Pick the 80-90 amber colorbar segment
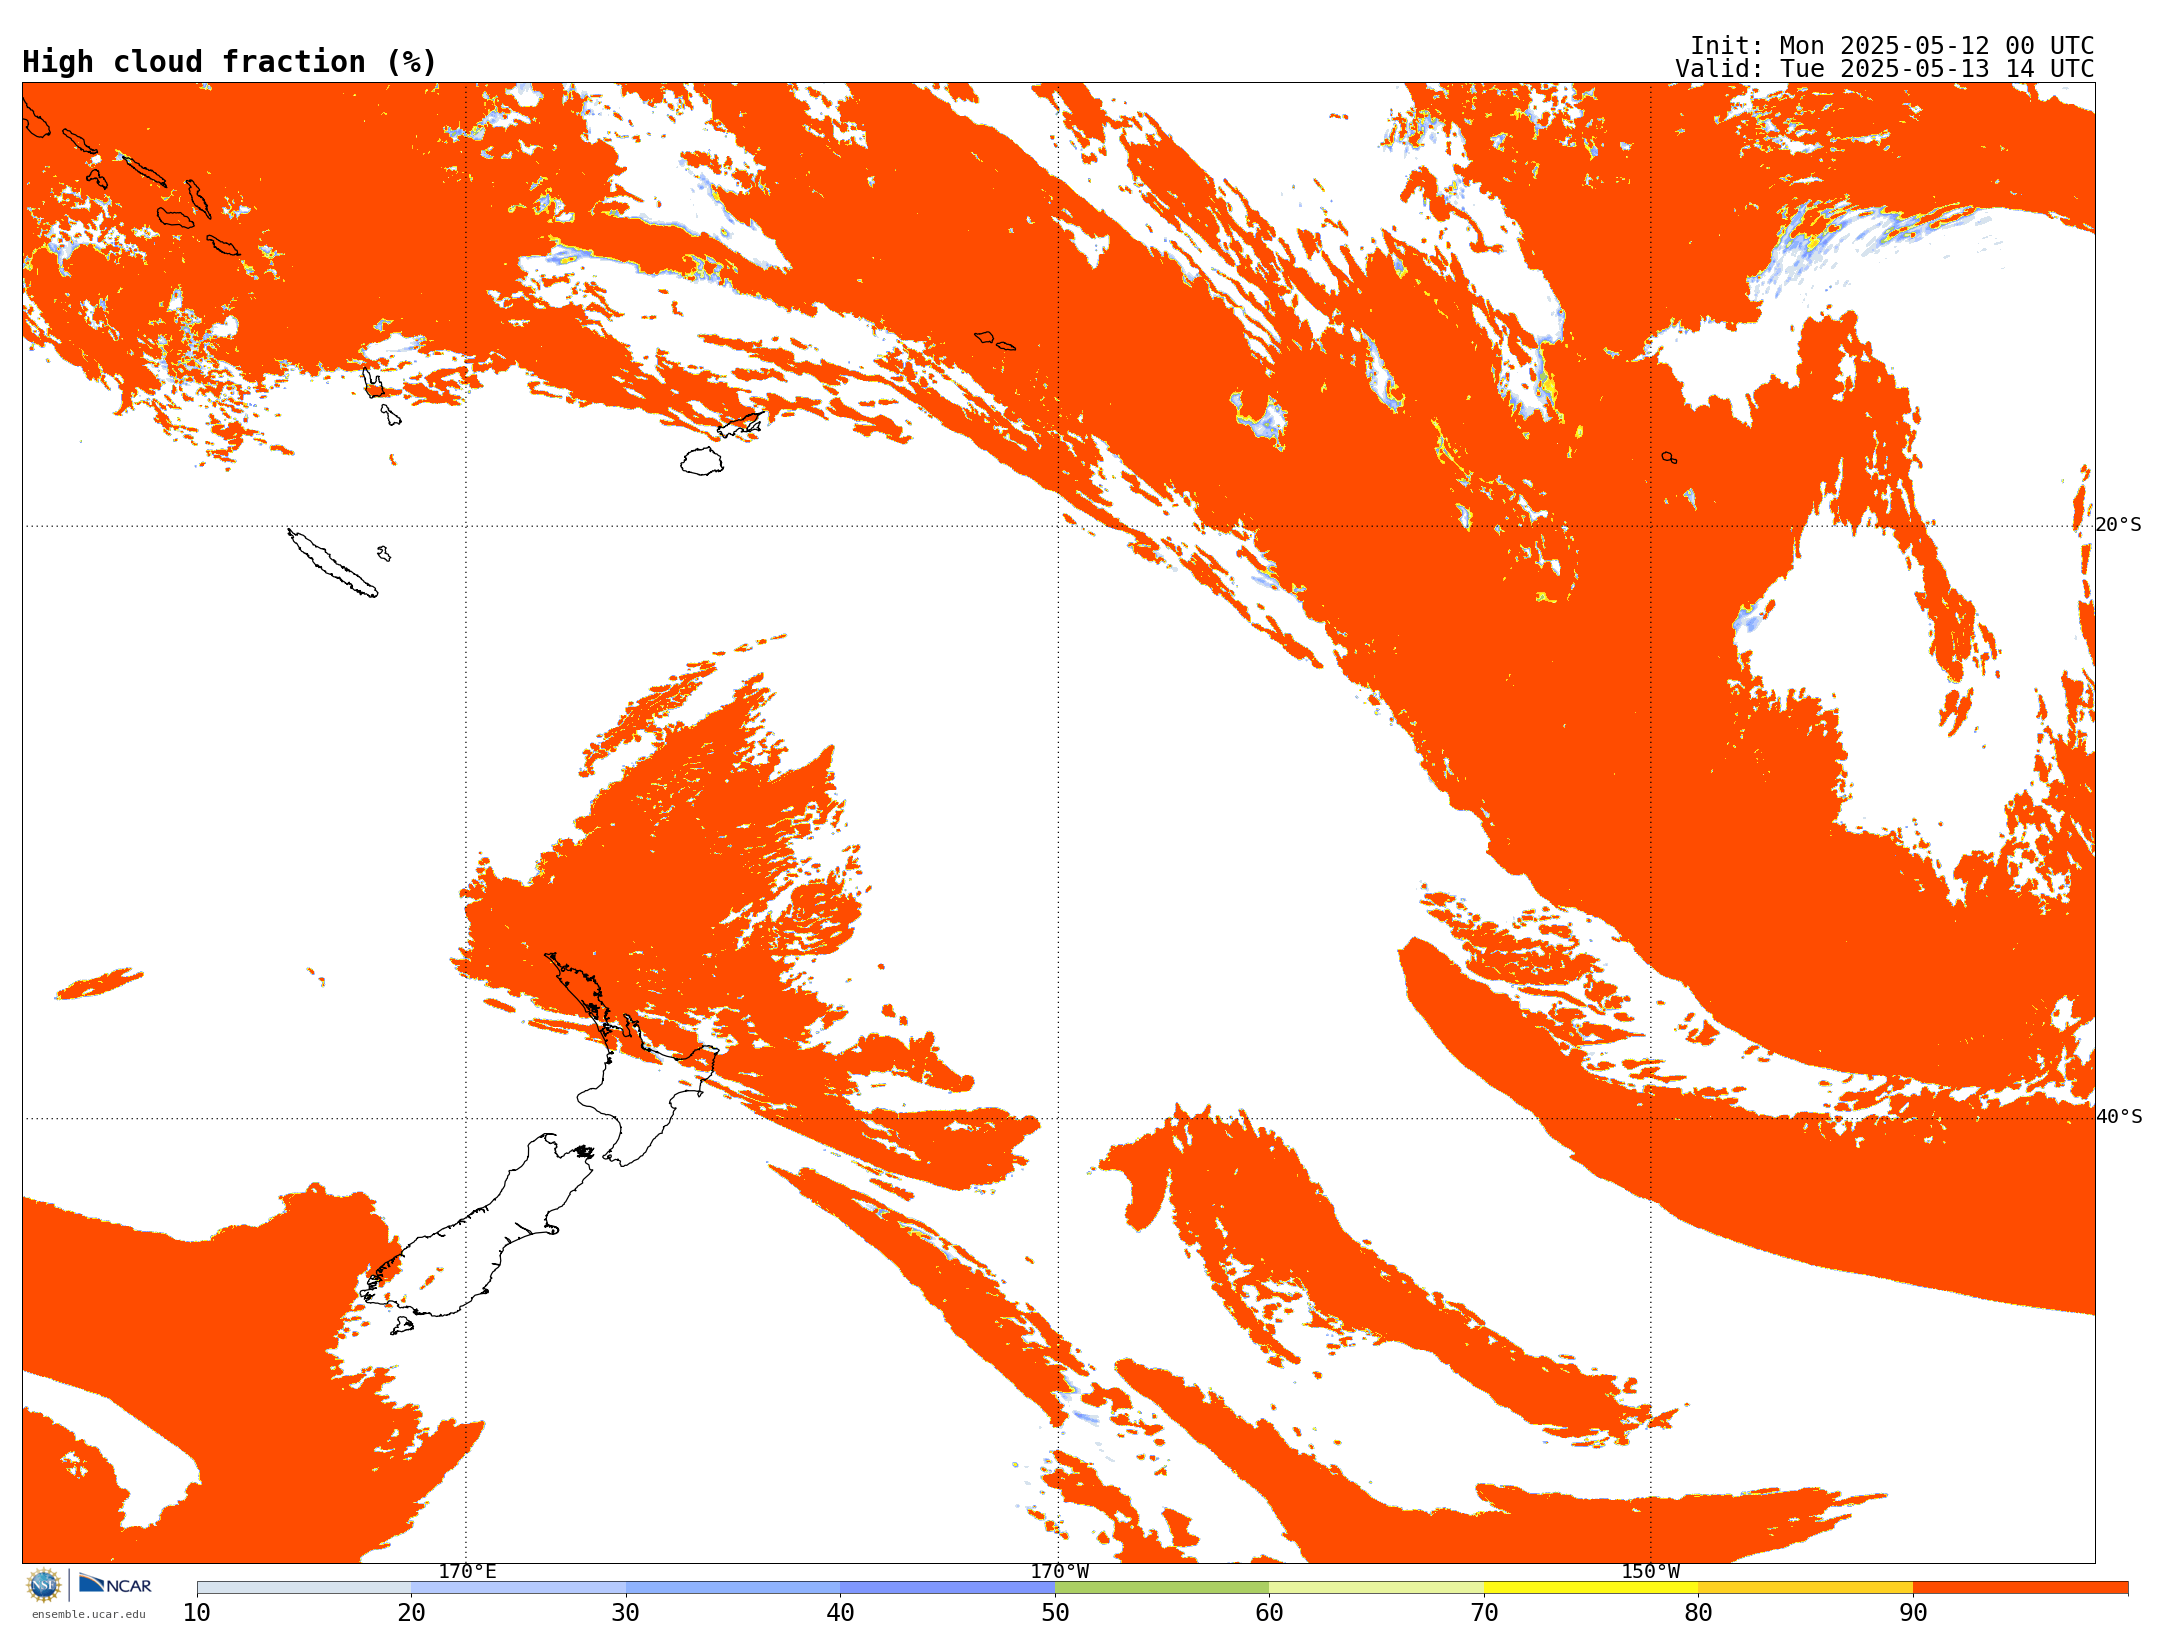This screenshot has width=2160, height=1626. [x=1805, y=1588]
